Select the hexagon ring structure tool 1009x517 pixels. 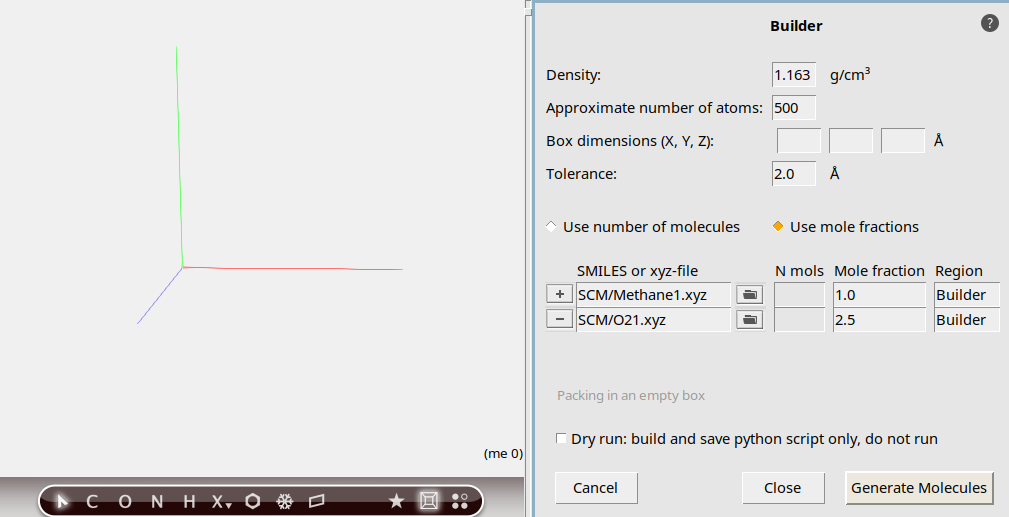tap(253, 502)
